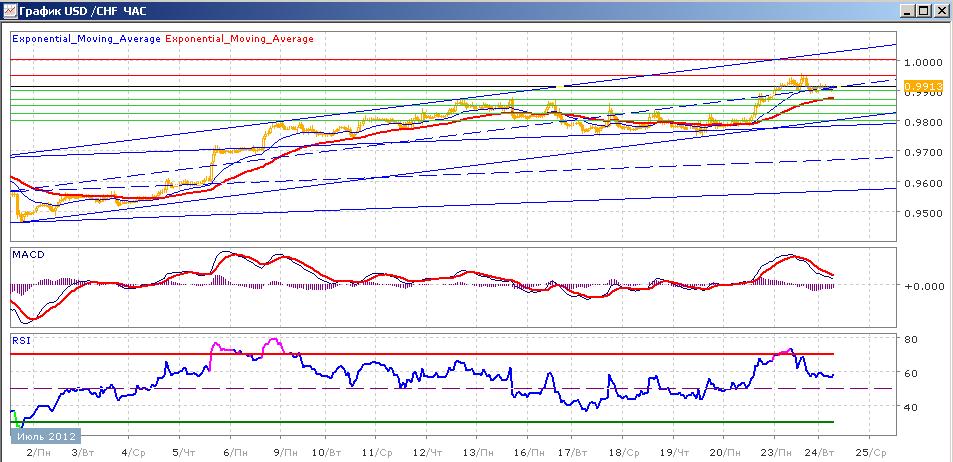953x462 pixels.
Task: Maximize the USD/CHF chart window
Action: coord(923,11)
